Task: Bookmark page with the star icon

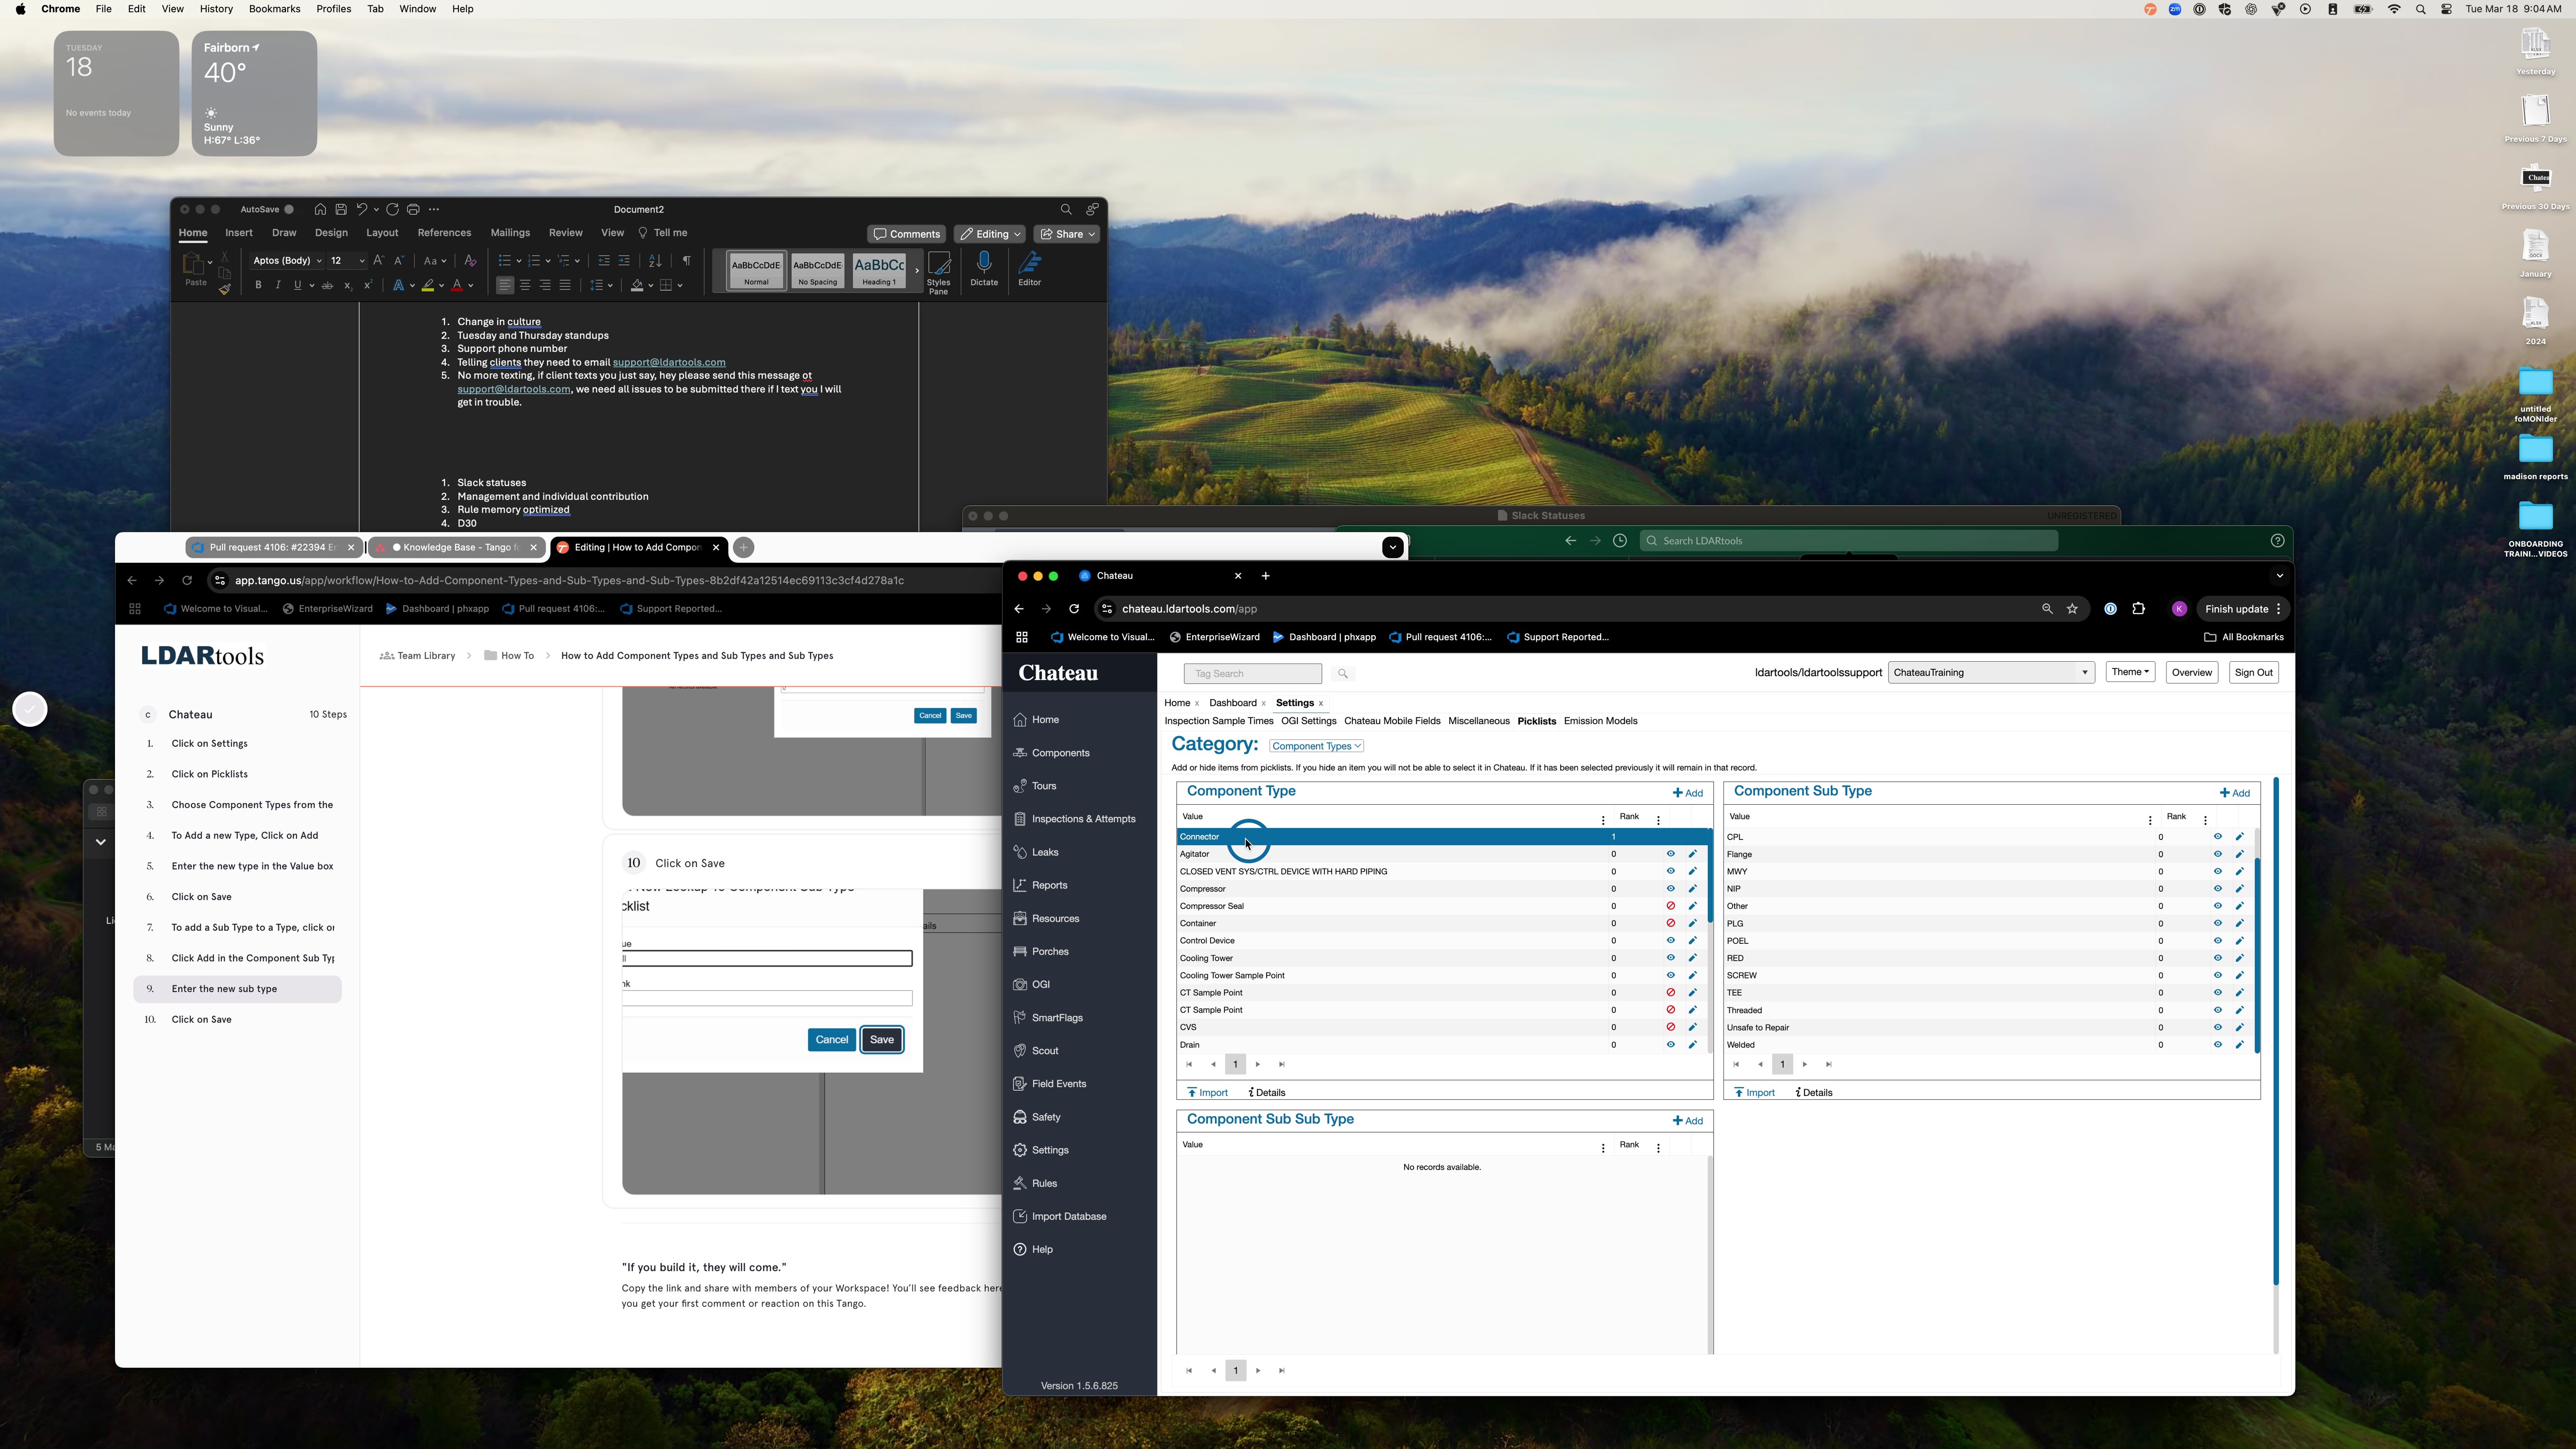Action: pyautogui.click(x=2072, y=609)
